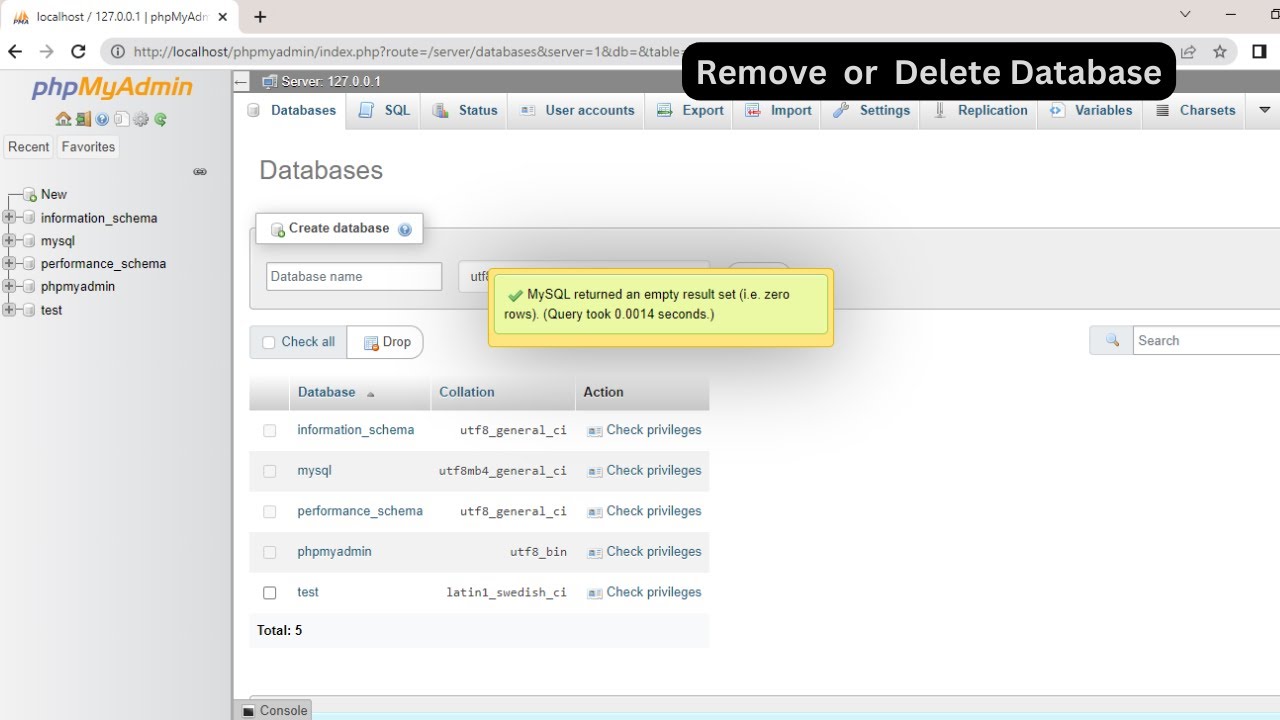This screenshot has width=1280, height=720.
Task: Open the Replication tab
Action: [980, 111]
